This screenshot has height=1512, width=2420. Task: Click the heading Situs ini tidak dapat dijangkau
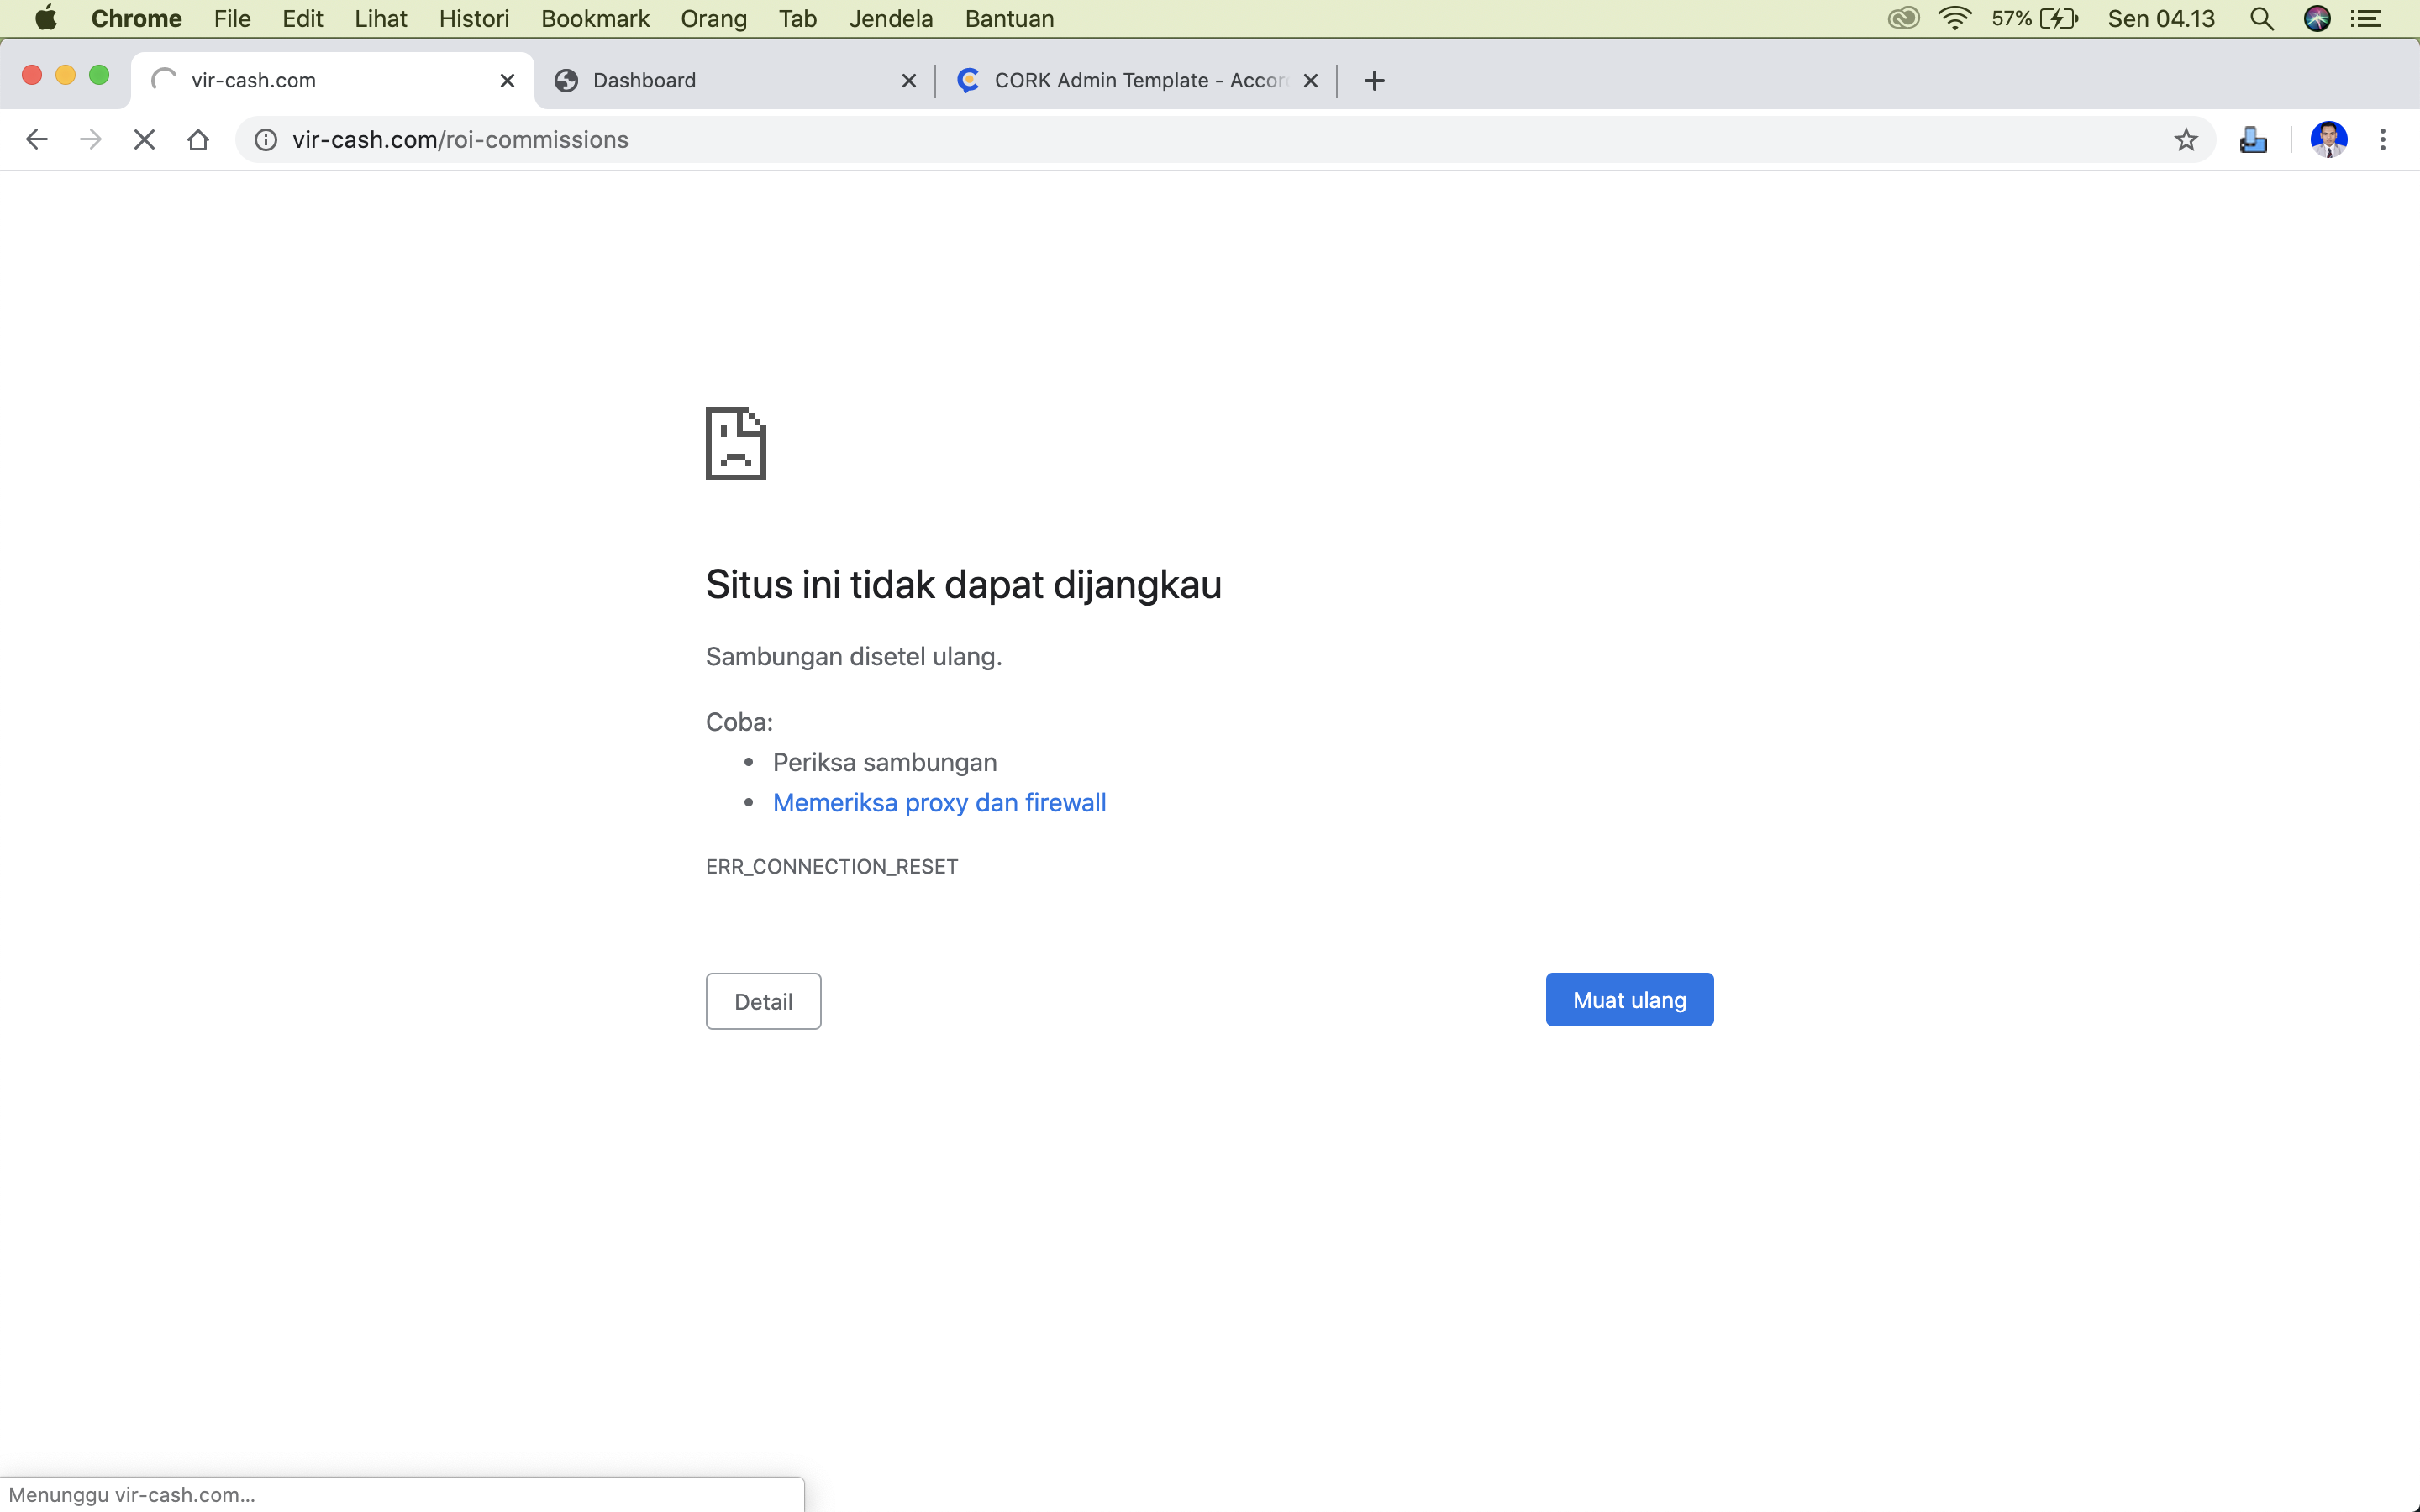[x=963, y=584]
